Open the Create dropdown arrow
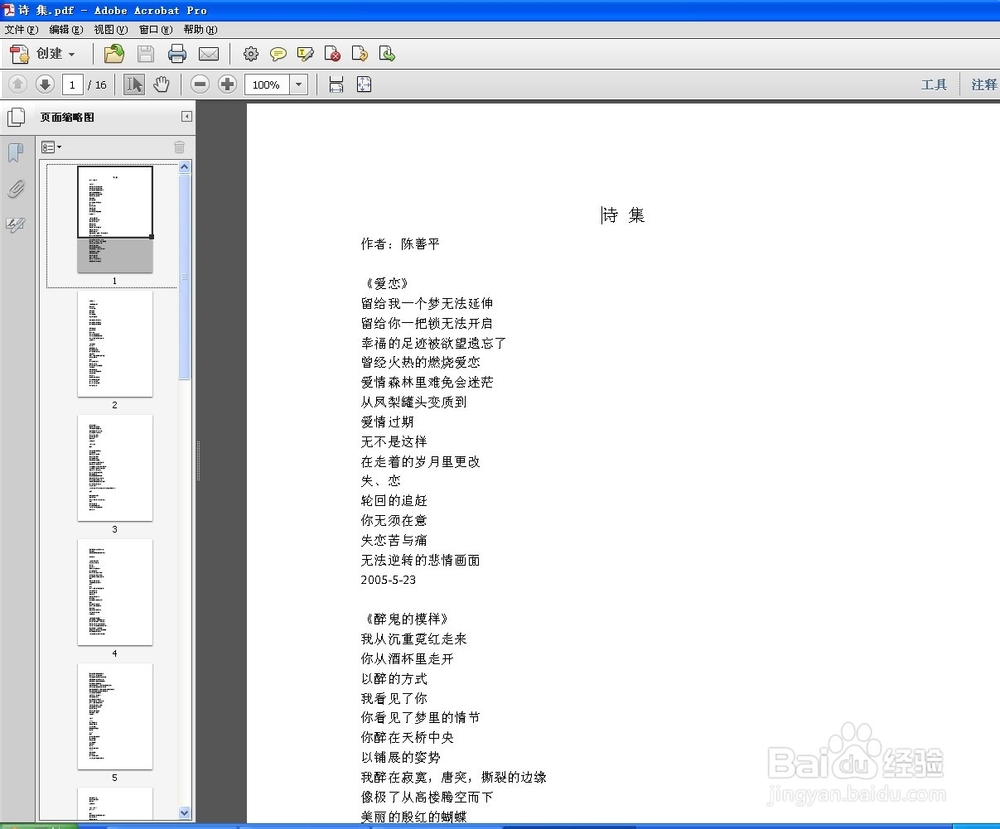 pyautogui.click(x=71, y=55)
